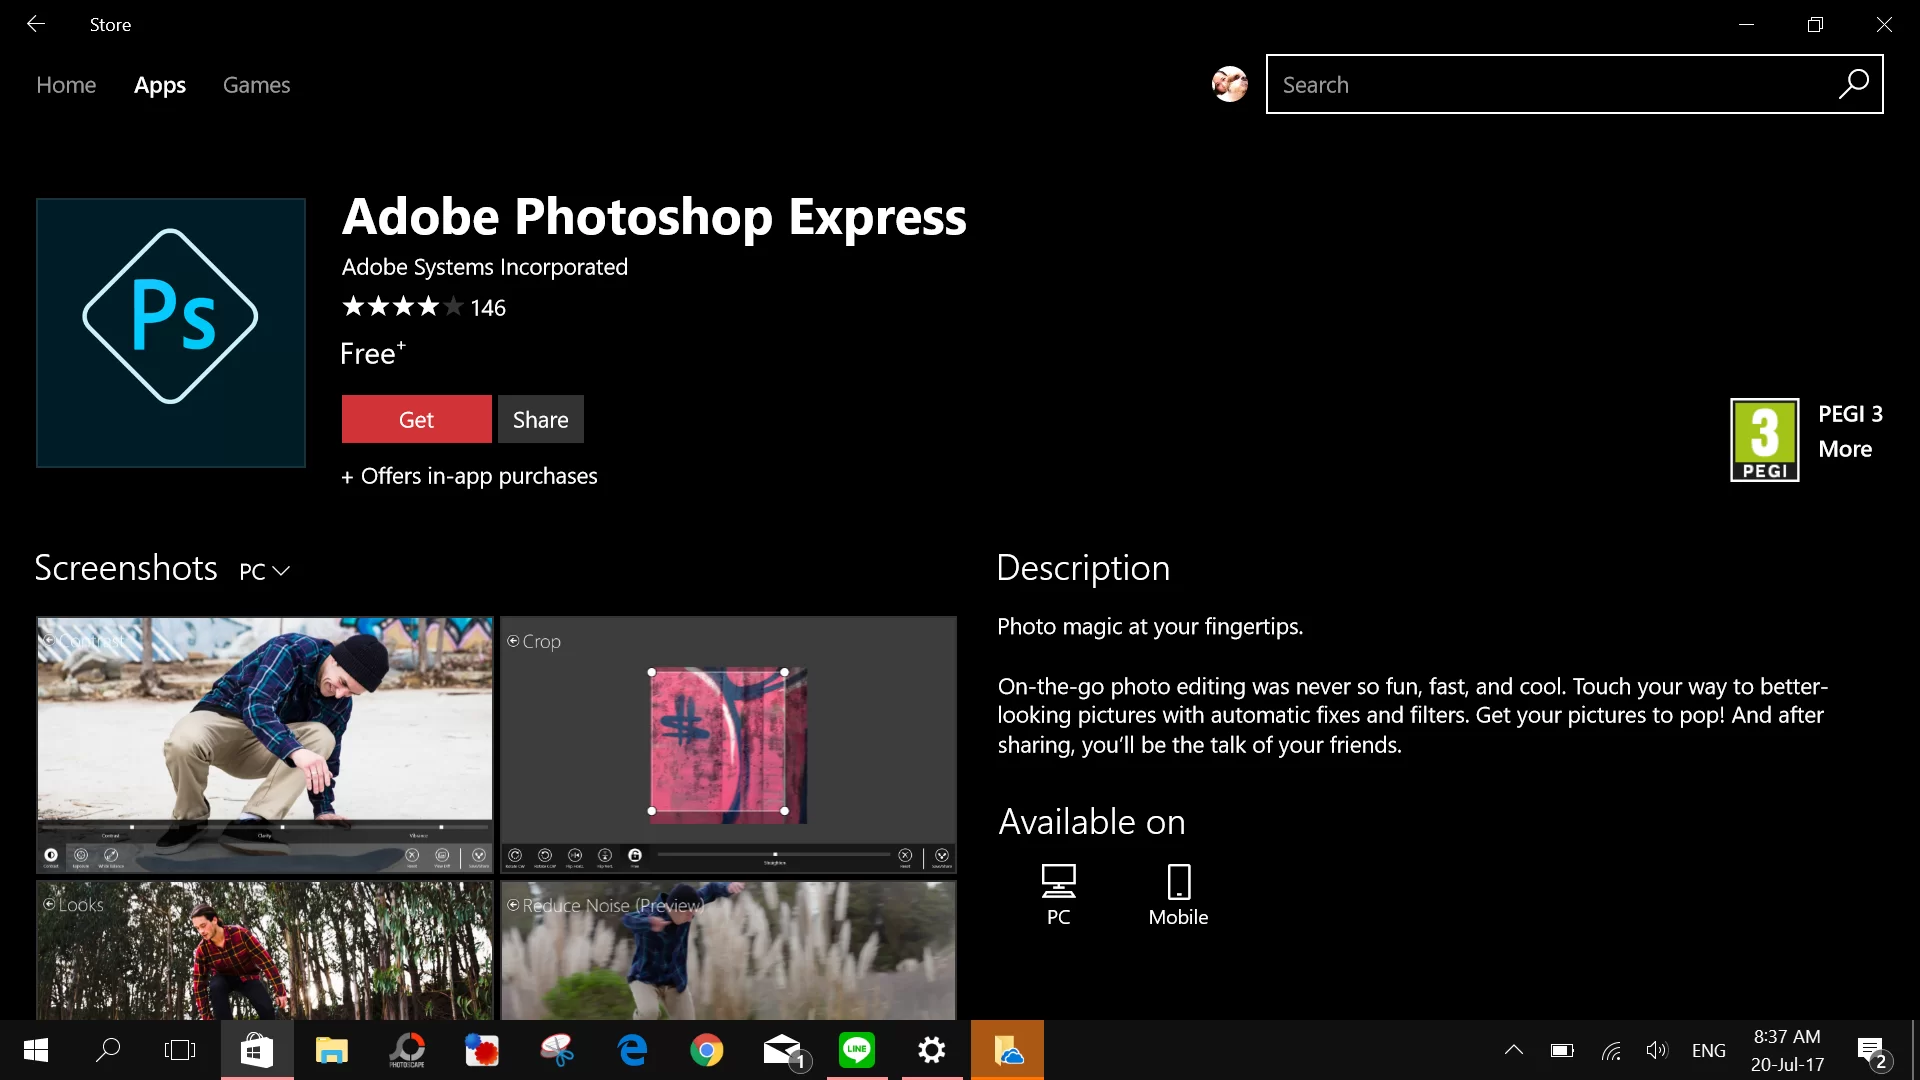This screenshot has height=1080, width=1920.
Task: Click the 146 ratings count
Action: [x=488, y=308]
